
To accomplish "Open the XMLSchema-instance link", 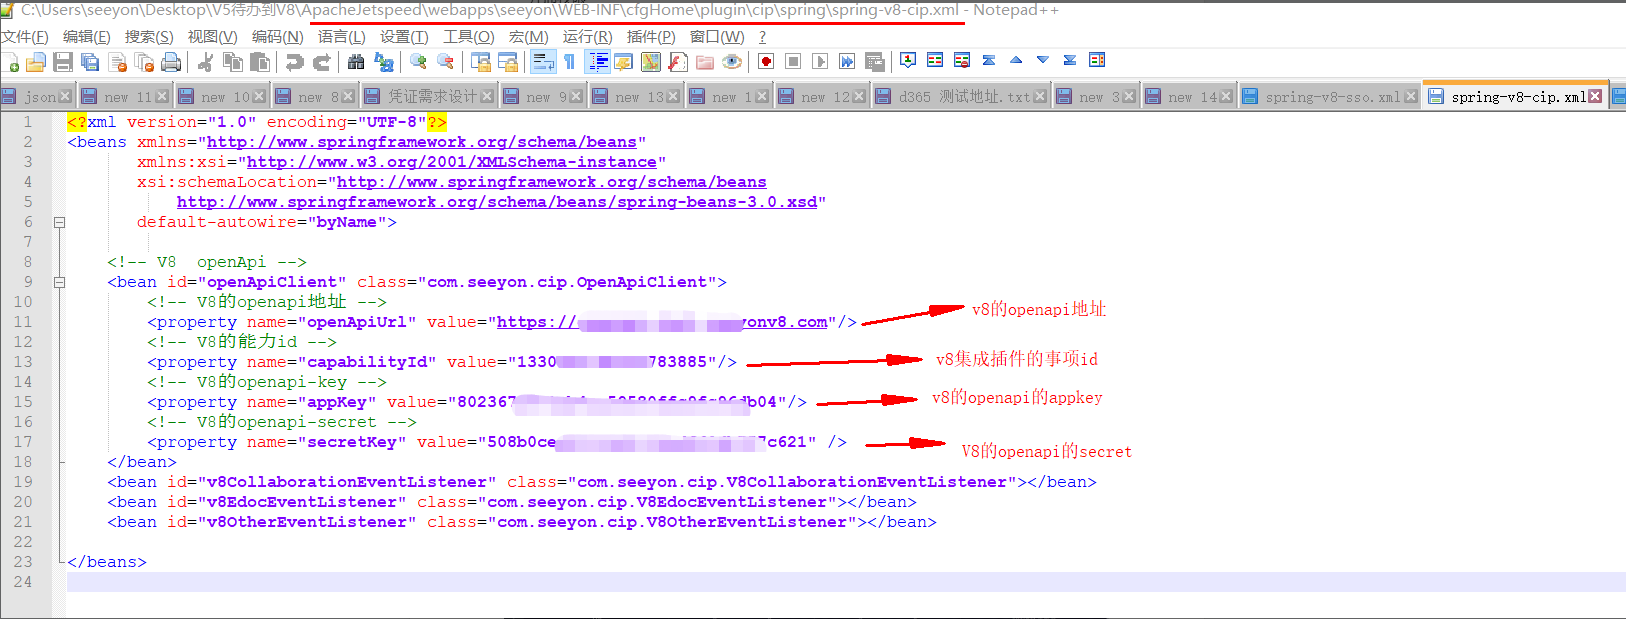I will click(x=452, y=162).
